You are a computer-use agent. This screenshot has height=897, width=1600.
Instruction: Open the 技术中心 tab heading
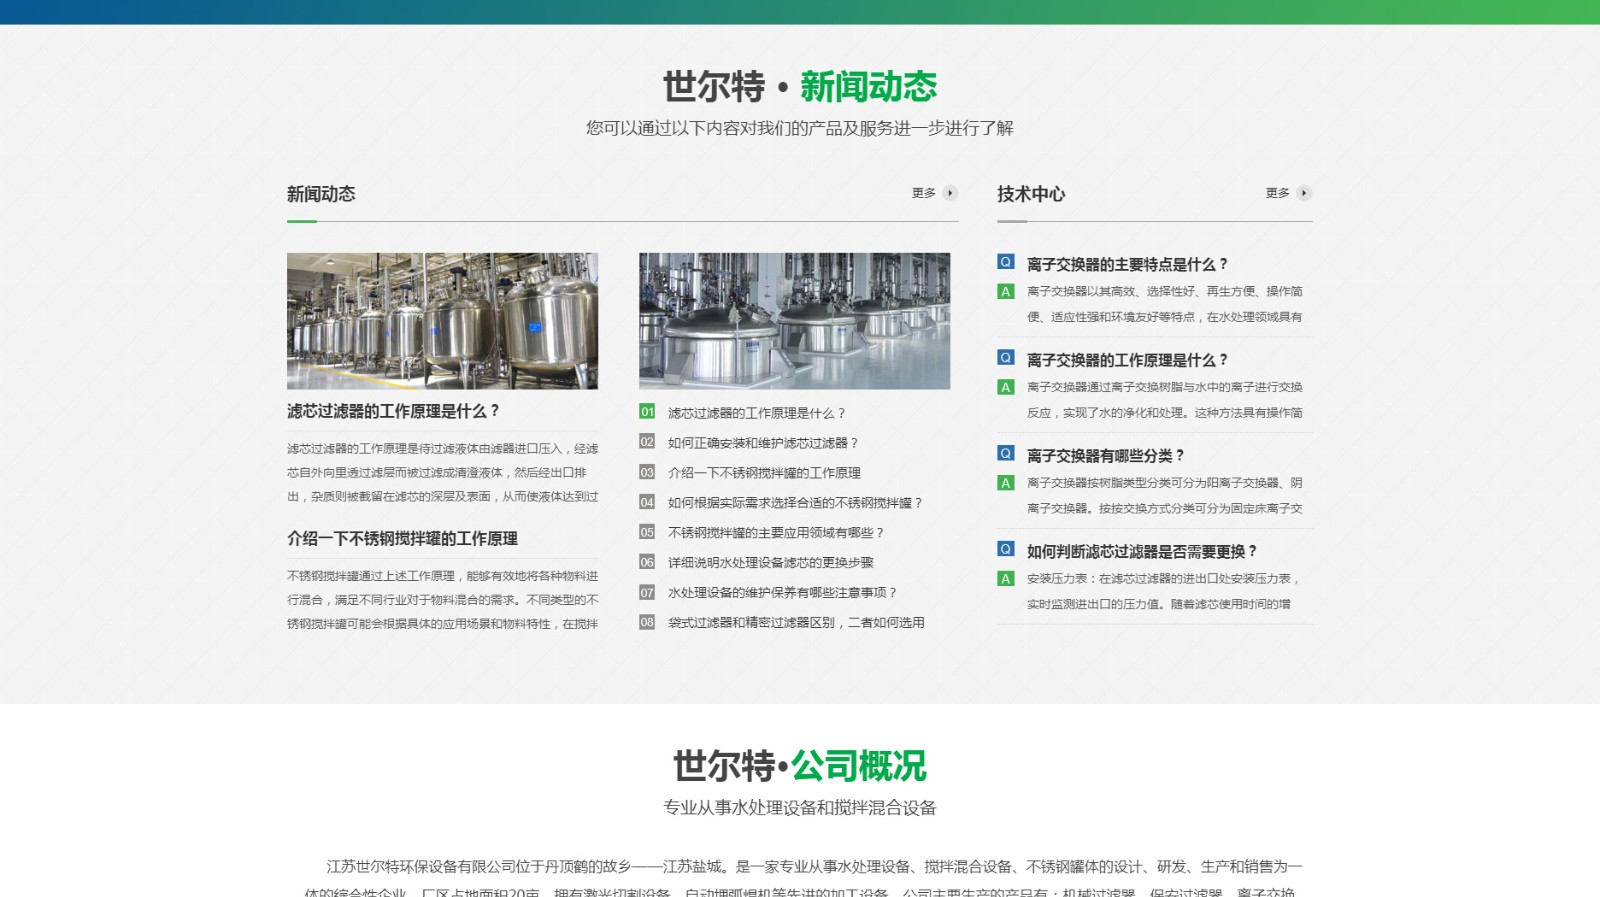coord(1031,194)
